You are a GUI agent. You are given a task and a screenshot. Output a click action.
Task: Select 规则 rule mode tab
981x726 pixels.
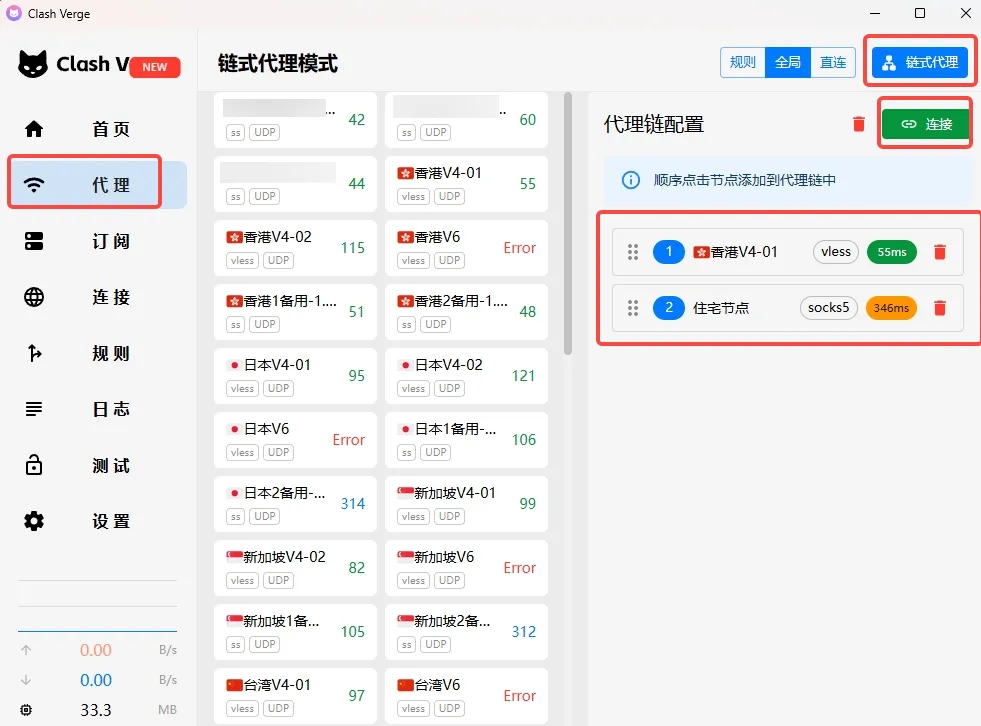[741, 62]
